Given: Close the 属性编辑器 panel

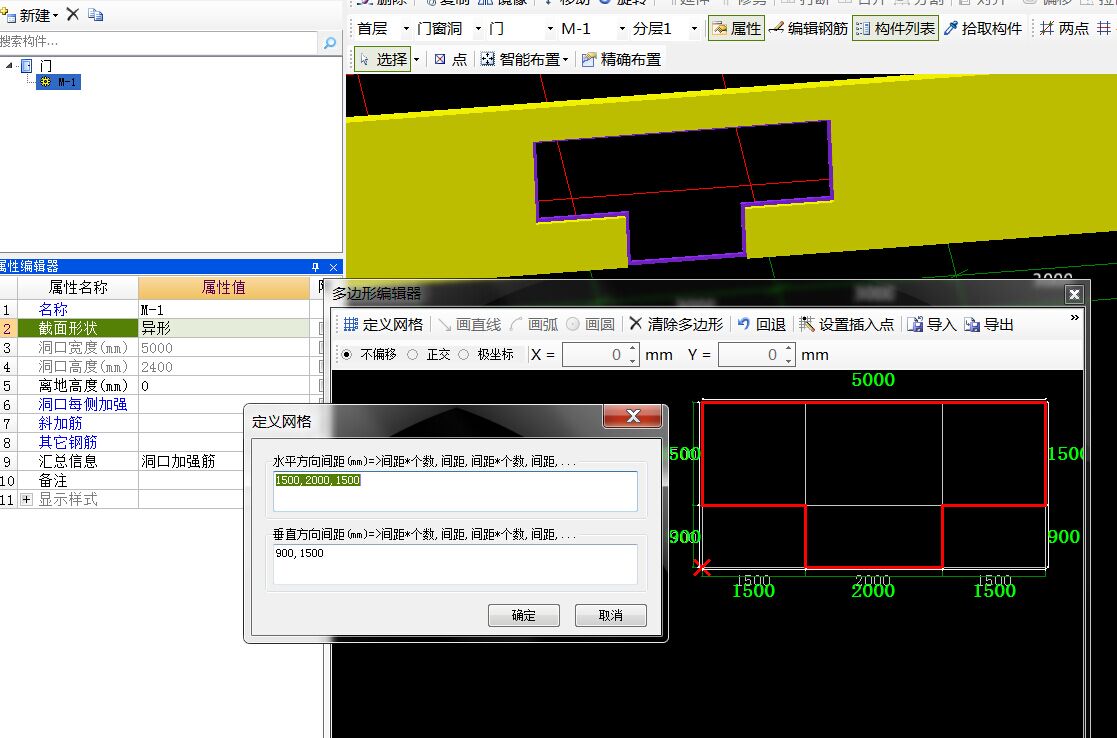Looking at the screenshot, I should 333,267.
